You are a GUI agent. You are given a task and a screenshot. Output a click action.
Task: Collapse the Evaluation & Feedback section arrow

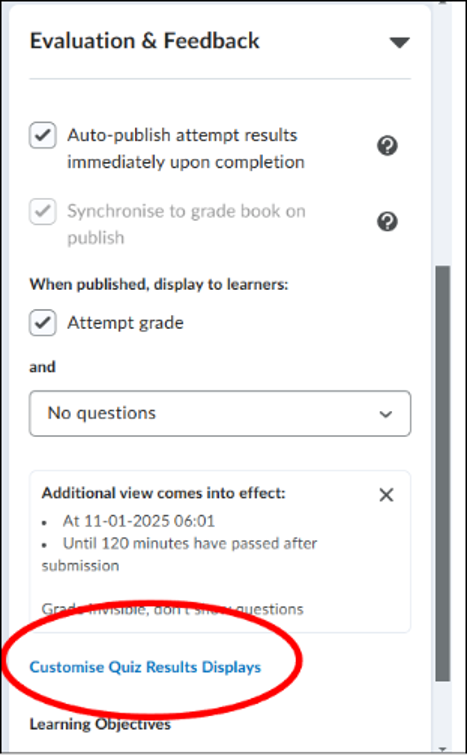[x=399, y=42]
